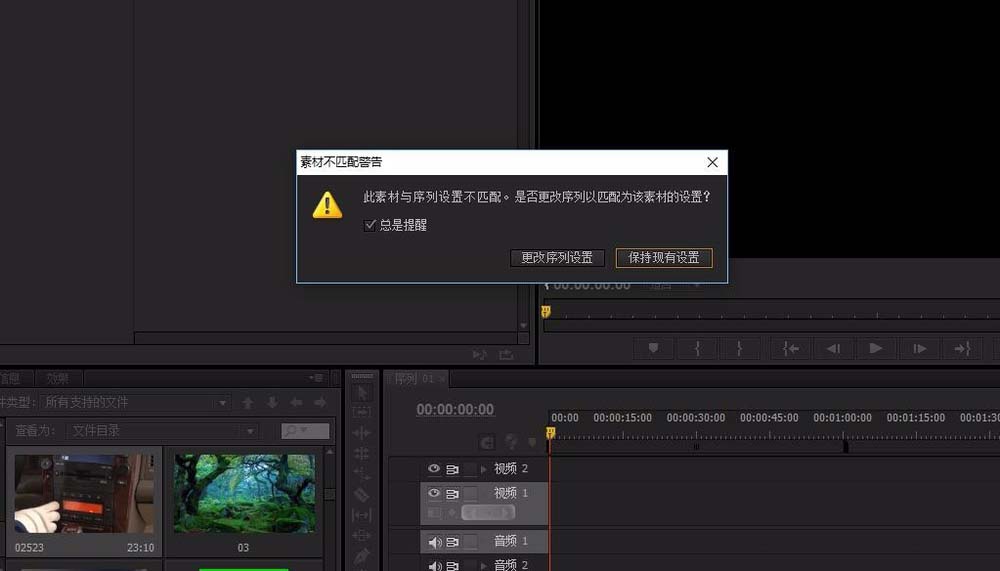The height and width of the screenshot is (571, 1000).
Task: Toggle sync lock on 视频 2
Action: [452, 469]
